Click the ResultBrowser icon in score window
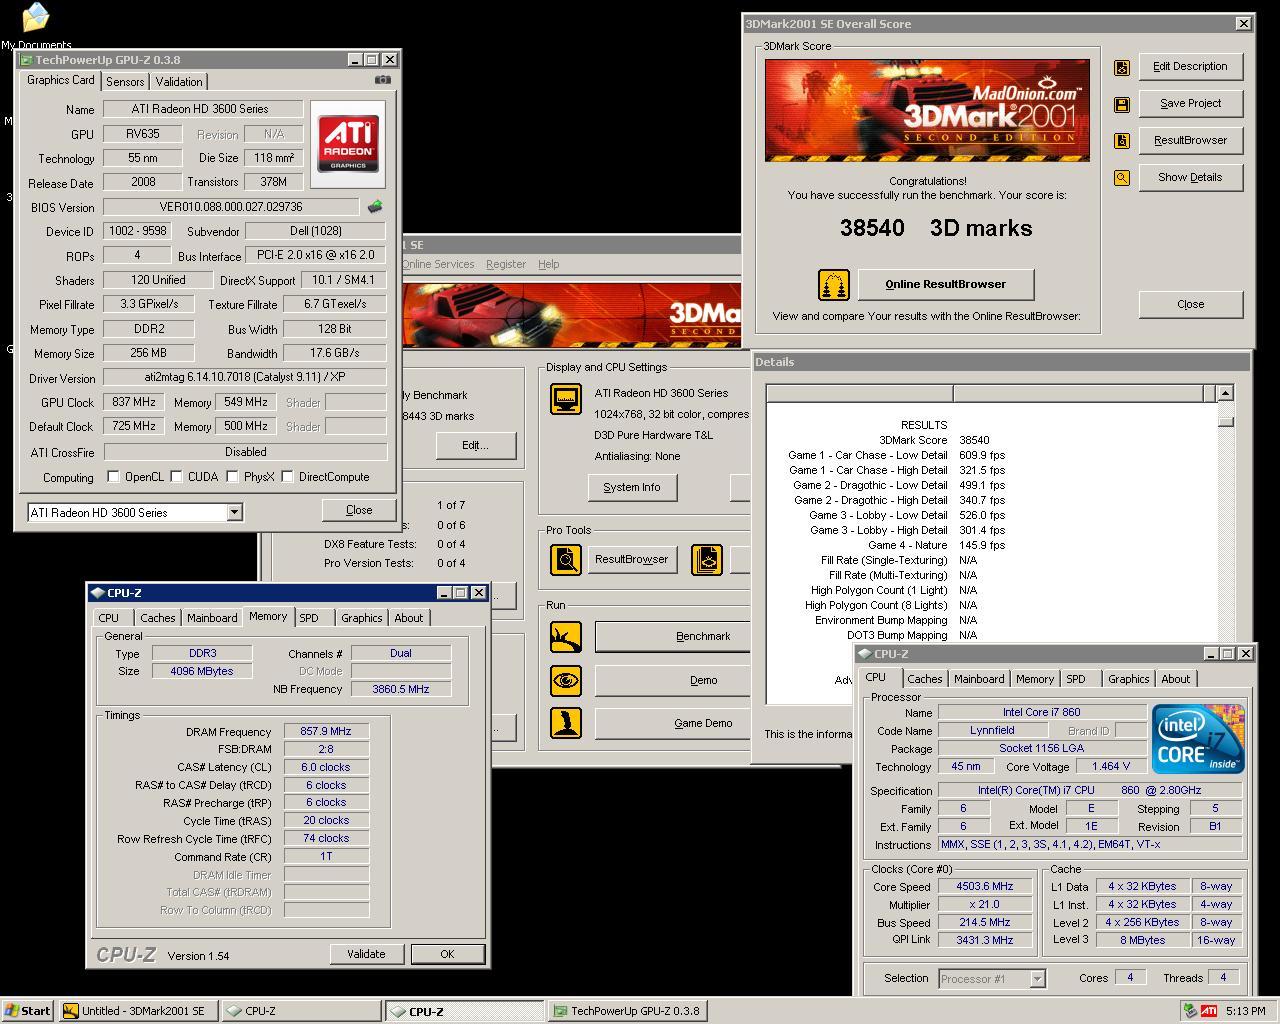The width and height of the screenshot is (1280, 1024). (1122, 141)
